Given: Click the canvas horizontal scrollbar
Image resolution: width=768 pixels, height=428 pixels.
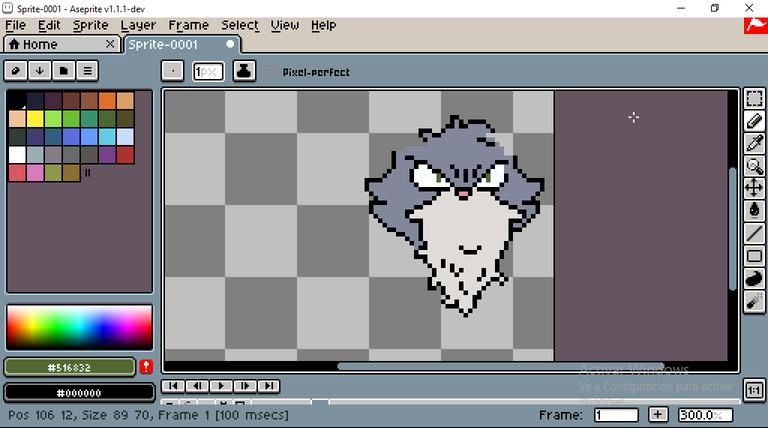Looking at the screenshot, I should [501, 366].
